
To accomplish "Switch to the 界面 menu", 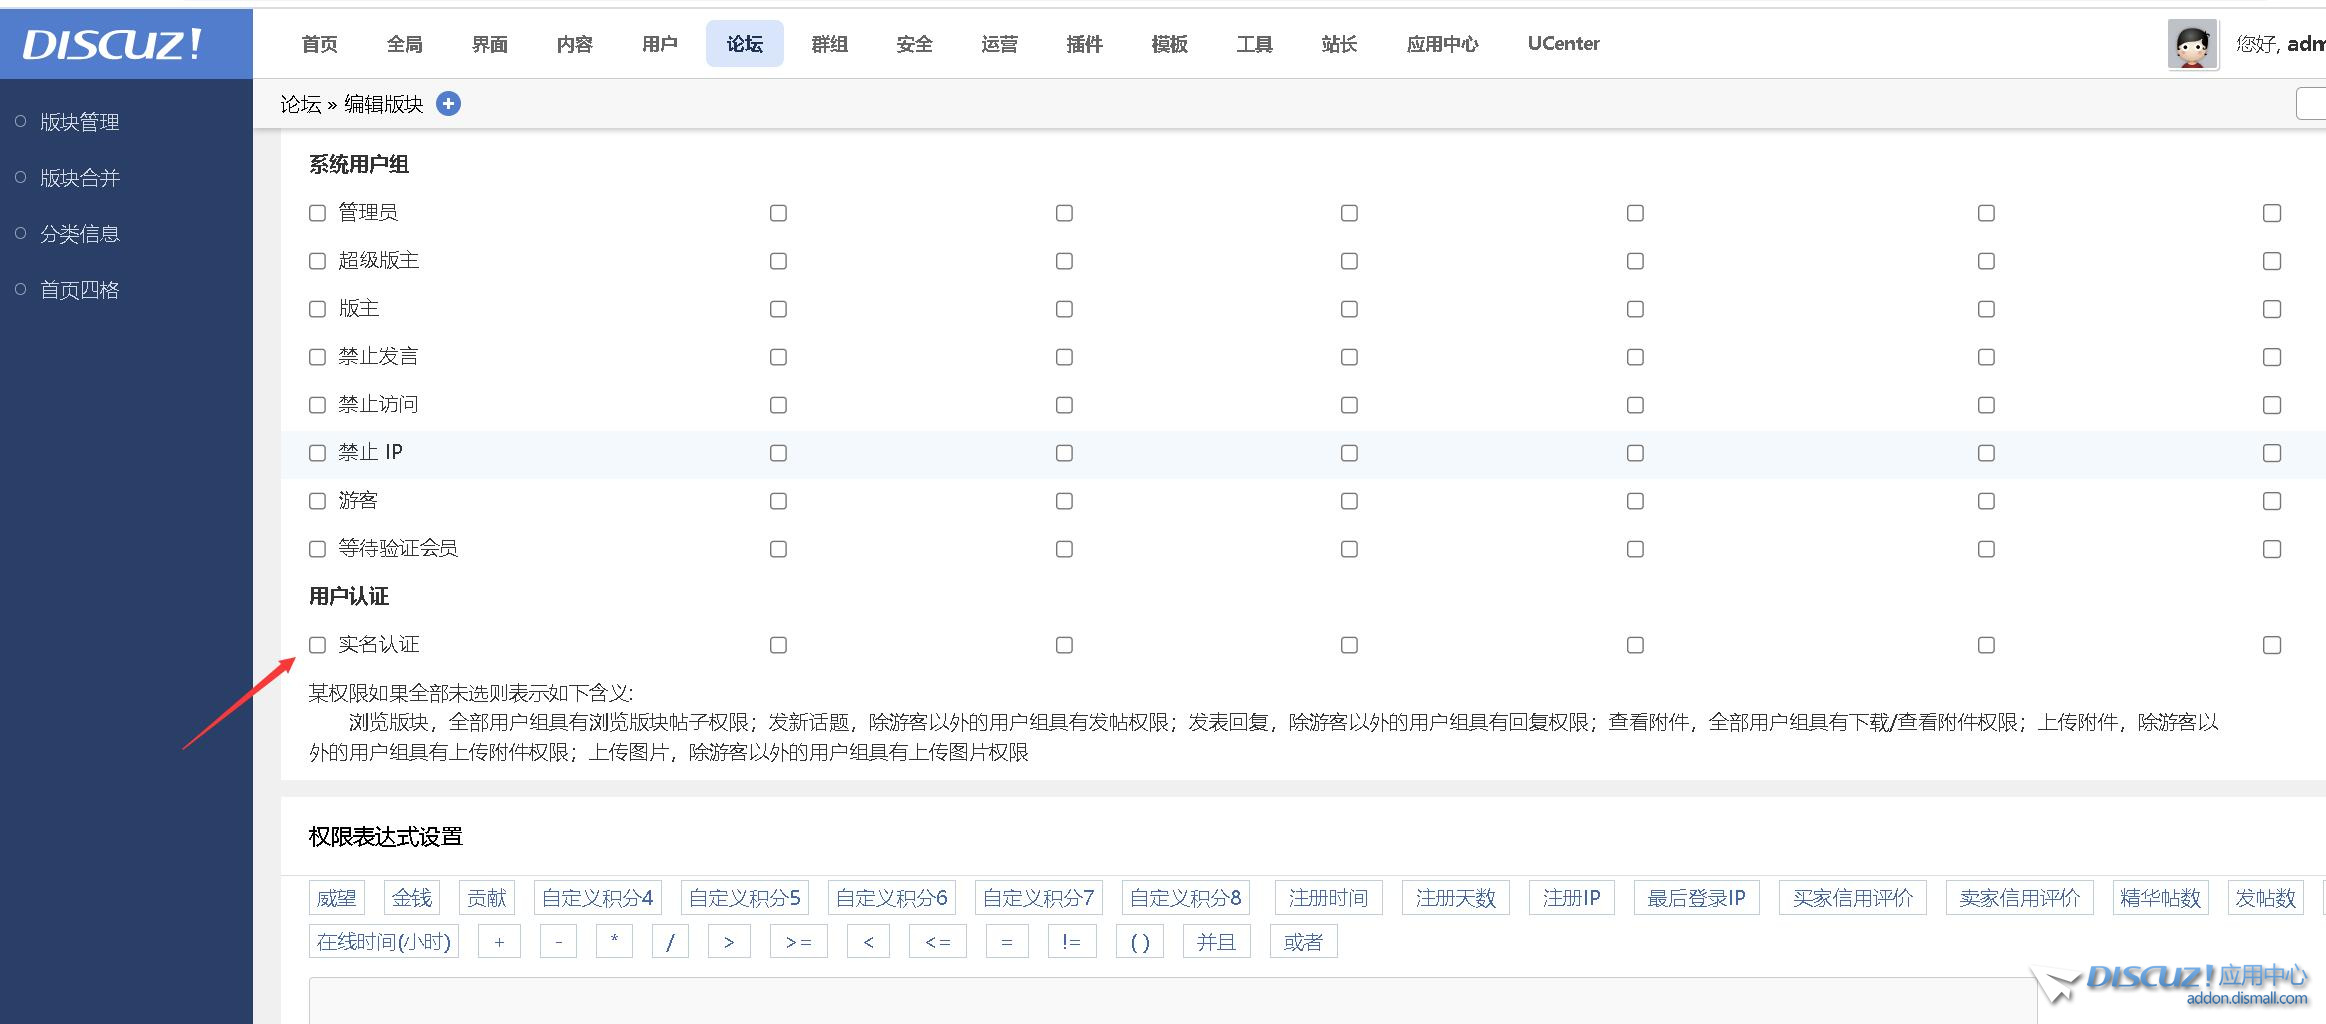I will pyautogui.click(x=490, y=44).
